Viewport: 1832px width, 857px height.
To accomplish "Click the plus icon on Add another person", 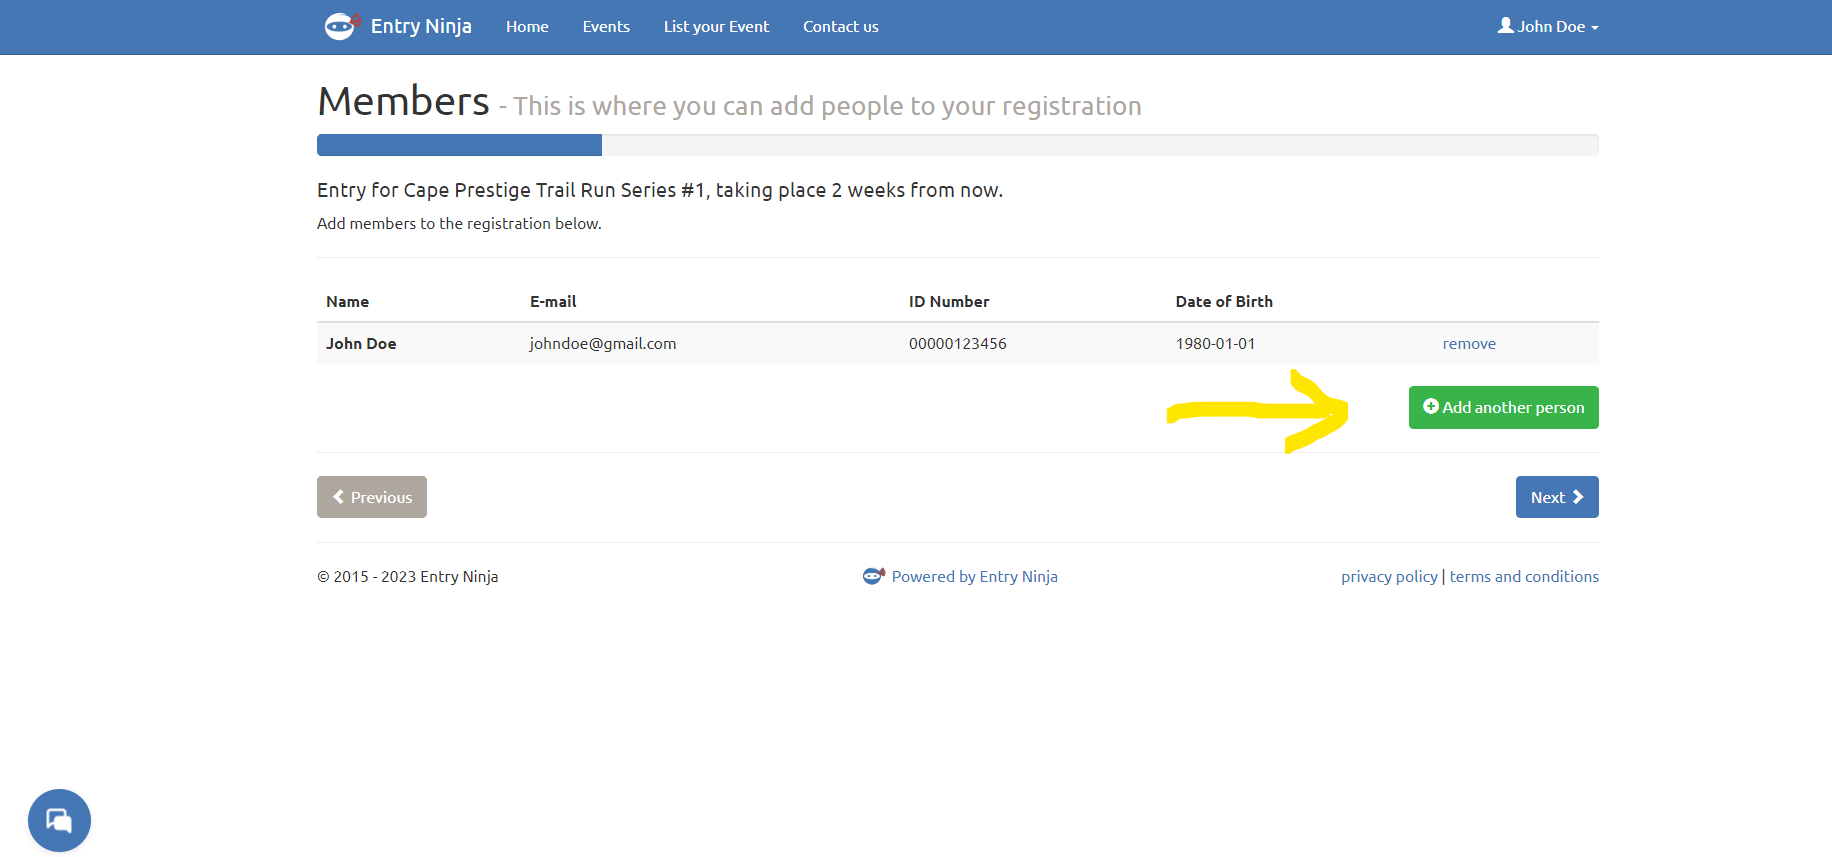I will (1430, 407).
